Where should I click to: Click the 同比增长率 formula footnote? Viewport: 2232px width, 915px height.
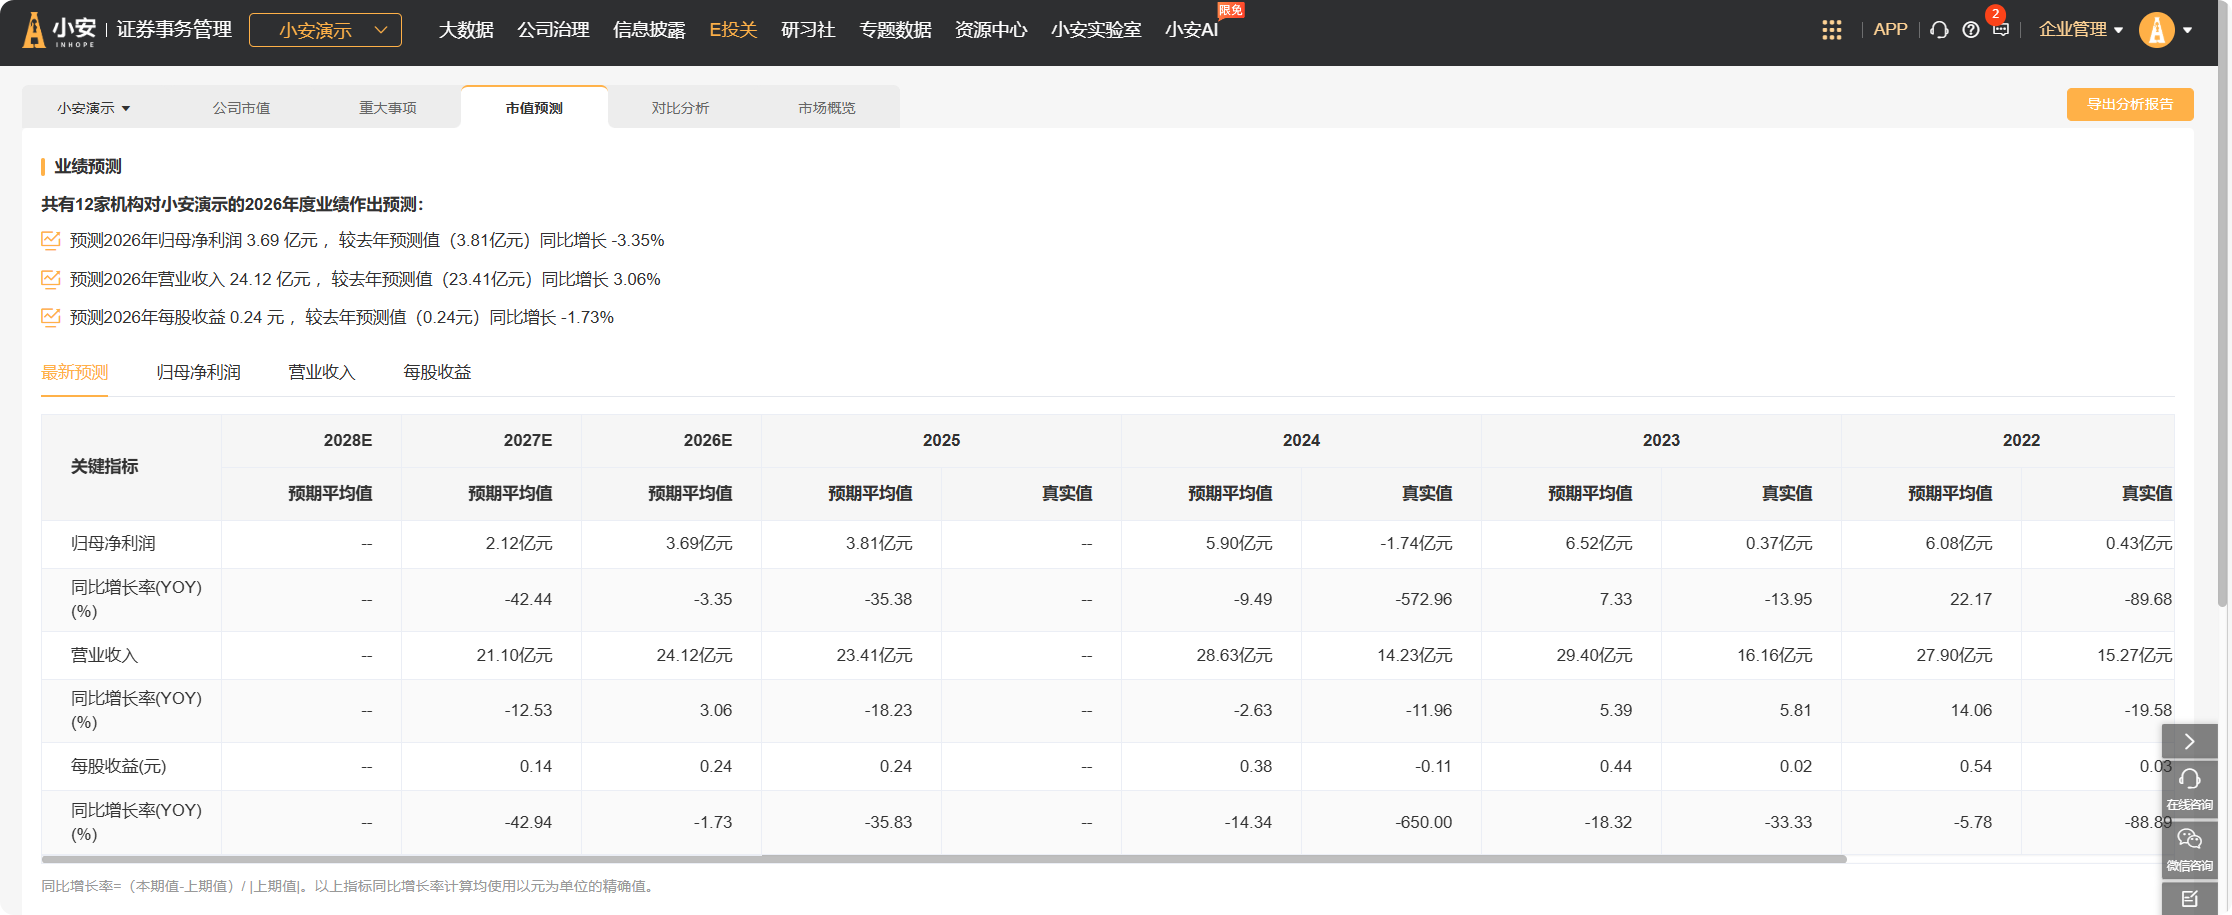click(x=350, y=886)
